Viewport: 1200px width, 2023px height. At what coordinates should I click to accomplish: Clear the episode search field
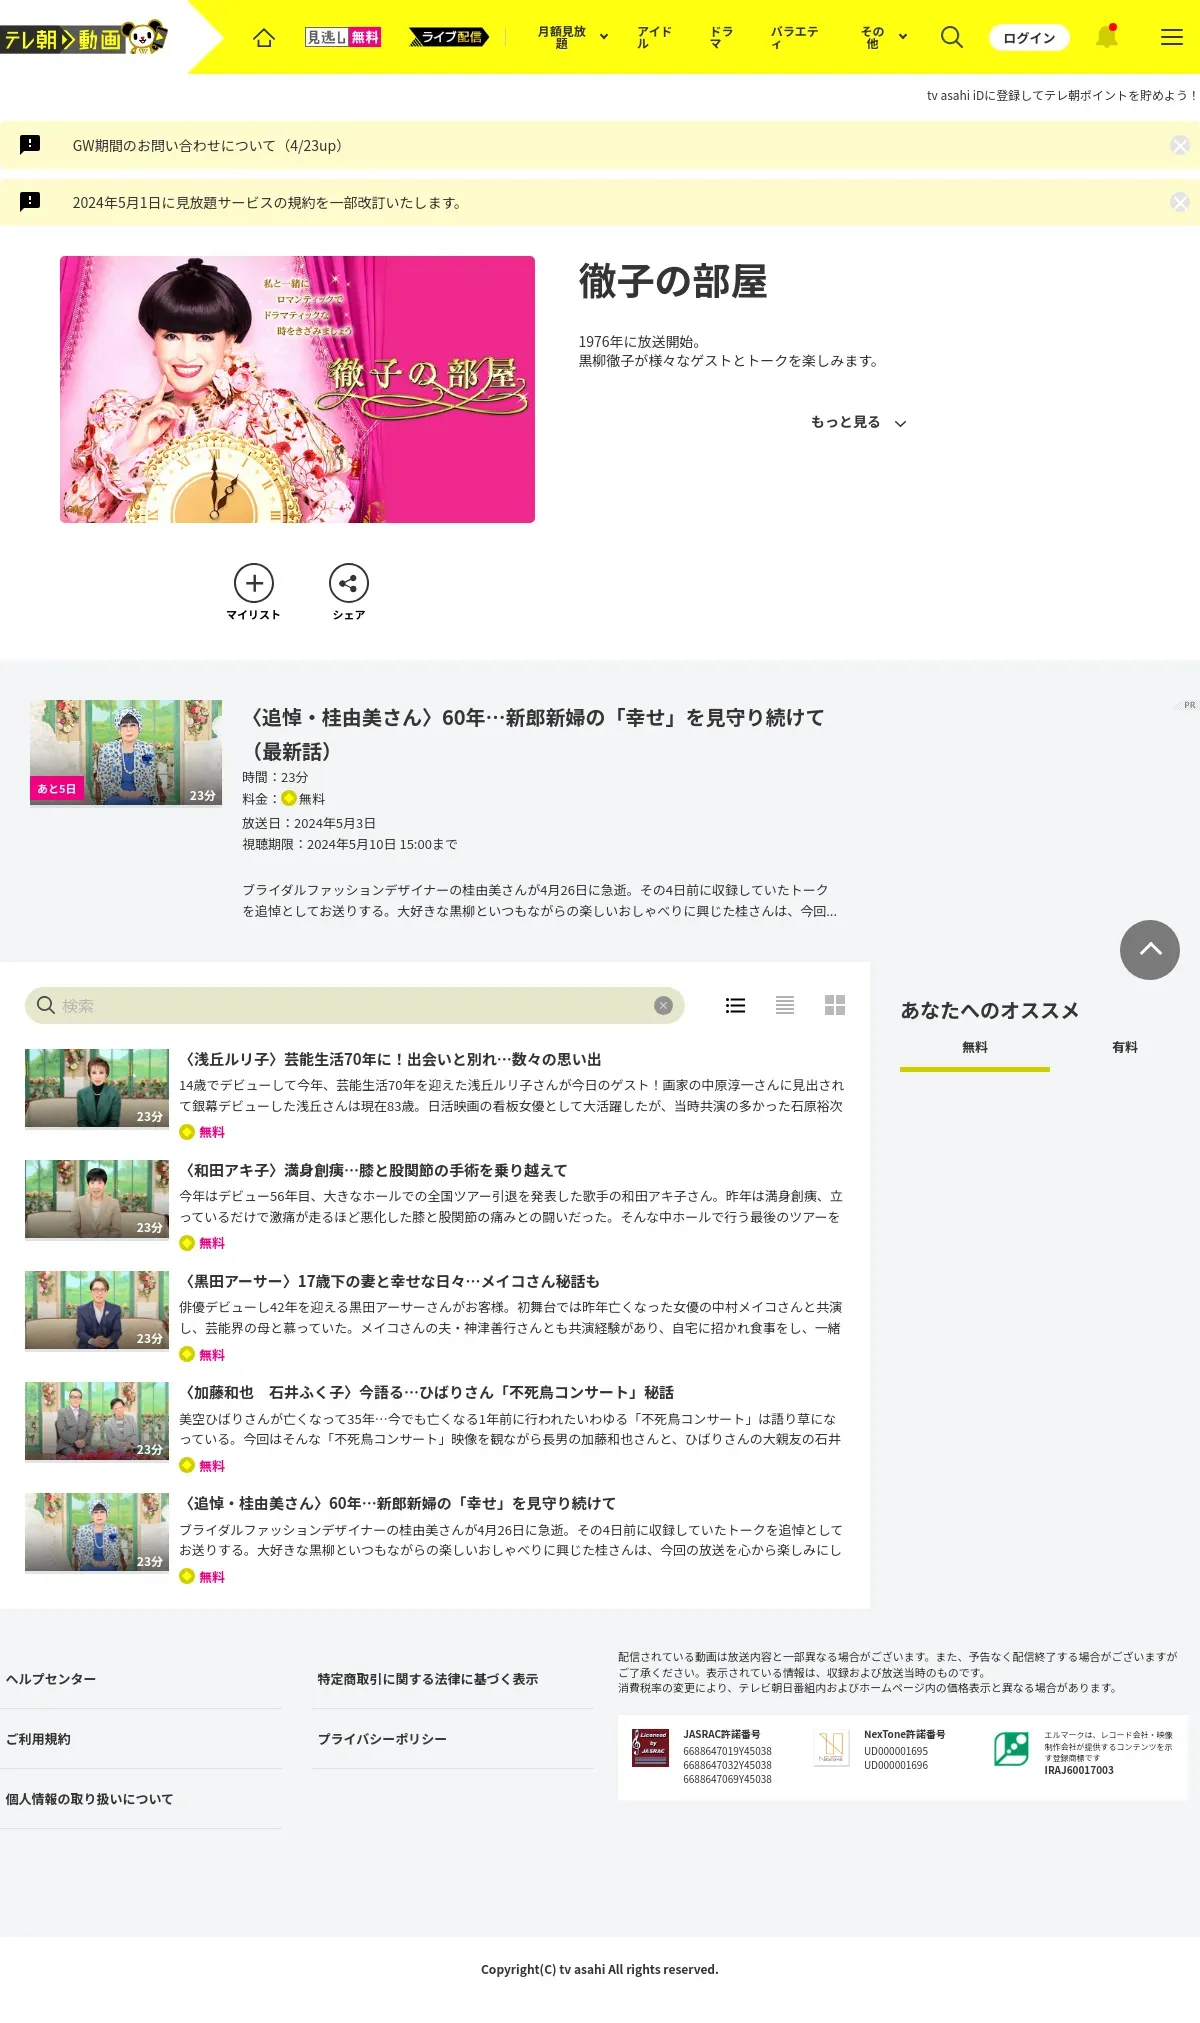tap(663, 1005)
